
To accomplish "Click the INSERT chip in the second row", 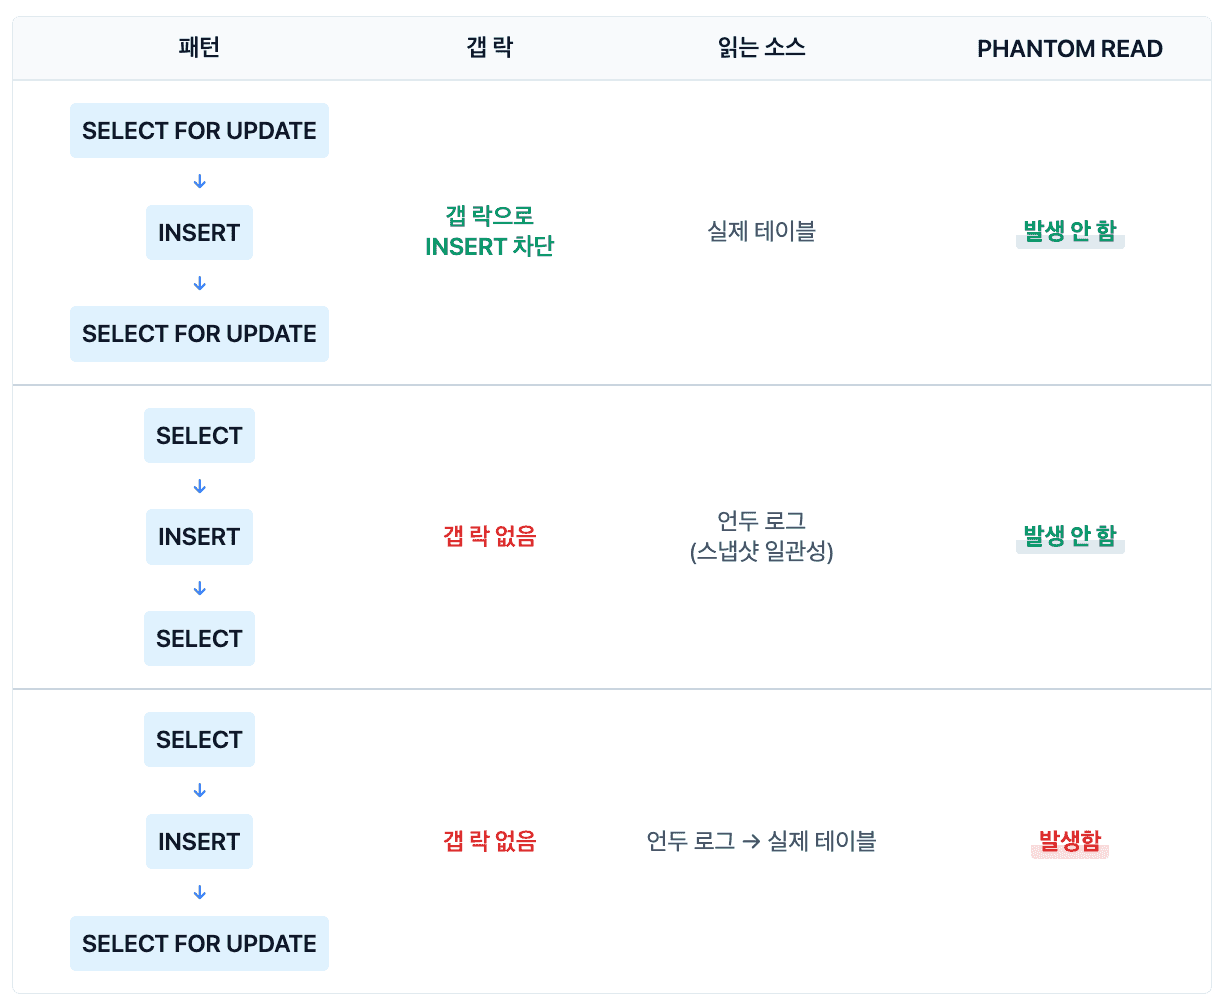I will point(199,537).
